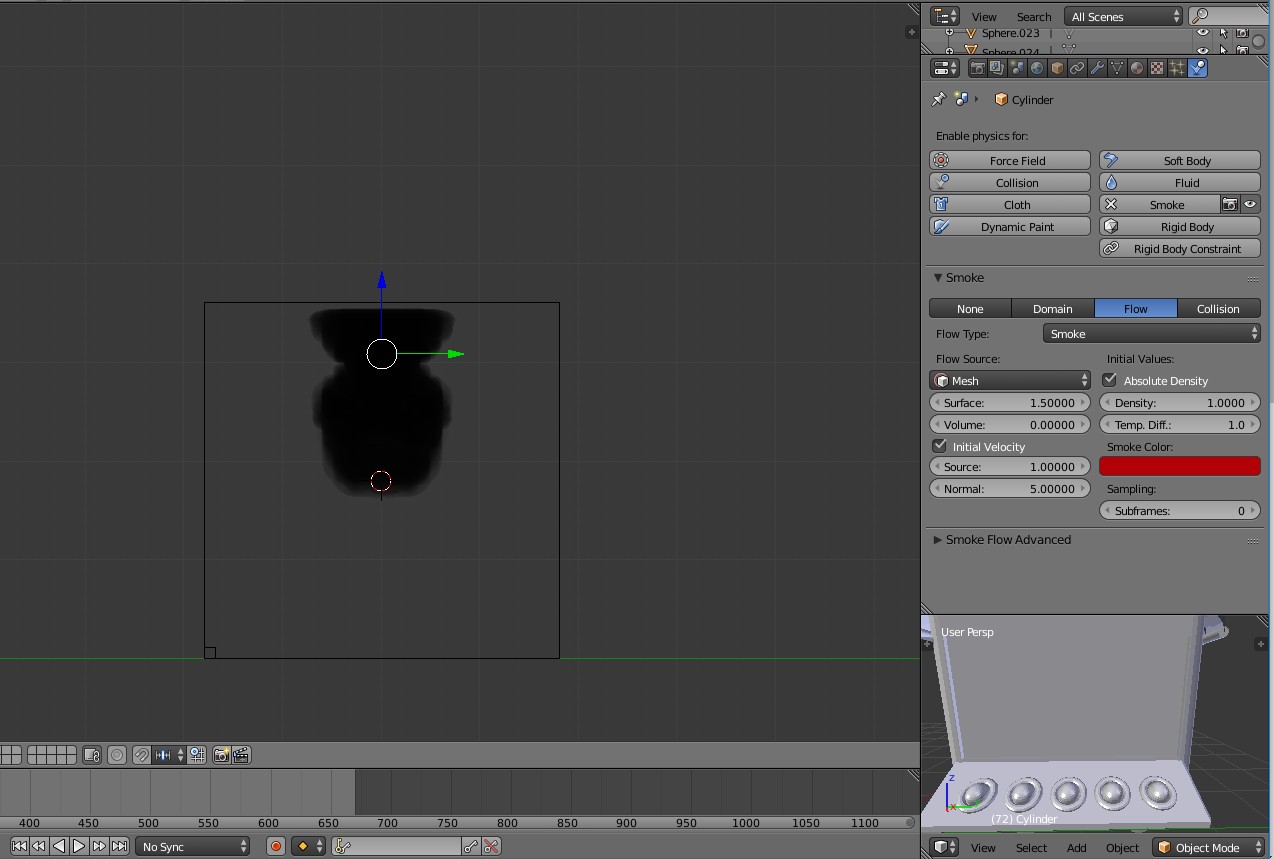Enable Fluid physics

pyautogui.click(x=1180, y=182)
